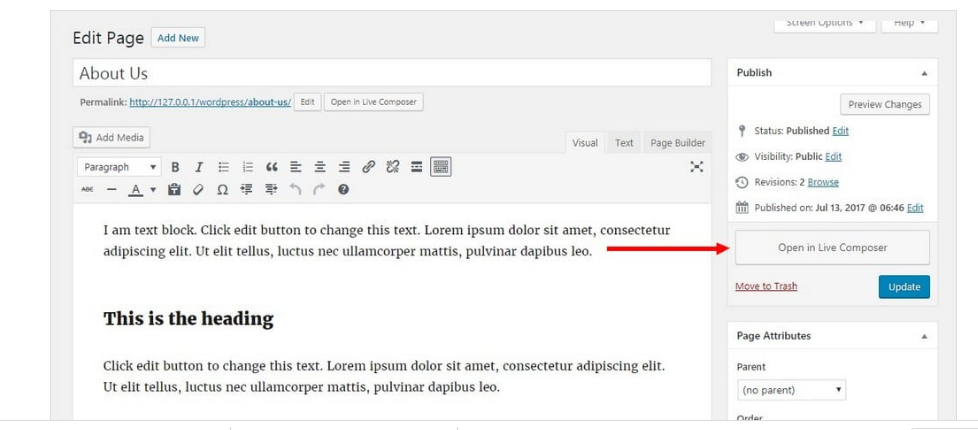Switch to the Page Builder tab
The height and width of the screenshot is (430, 978).
[677, 143]
